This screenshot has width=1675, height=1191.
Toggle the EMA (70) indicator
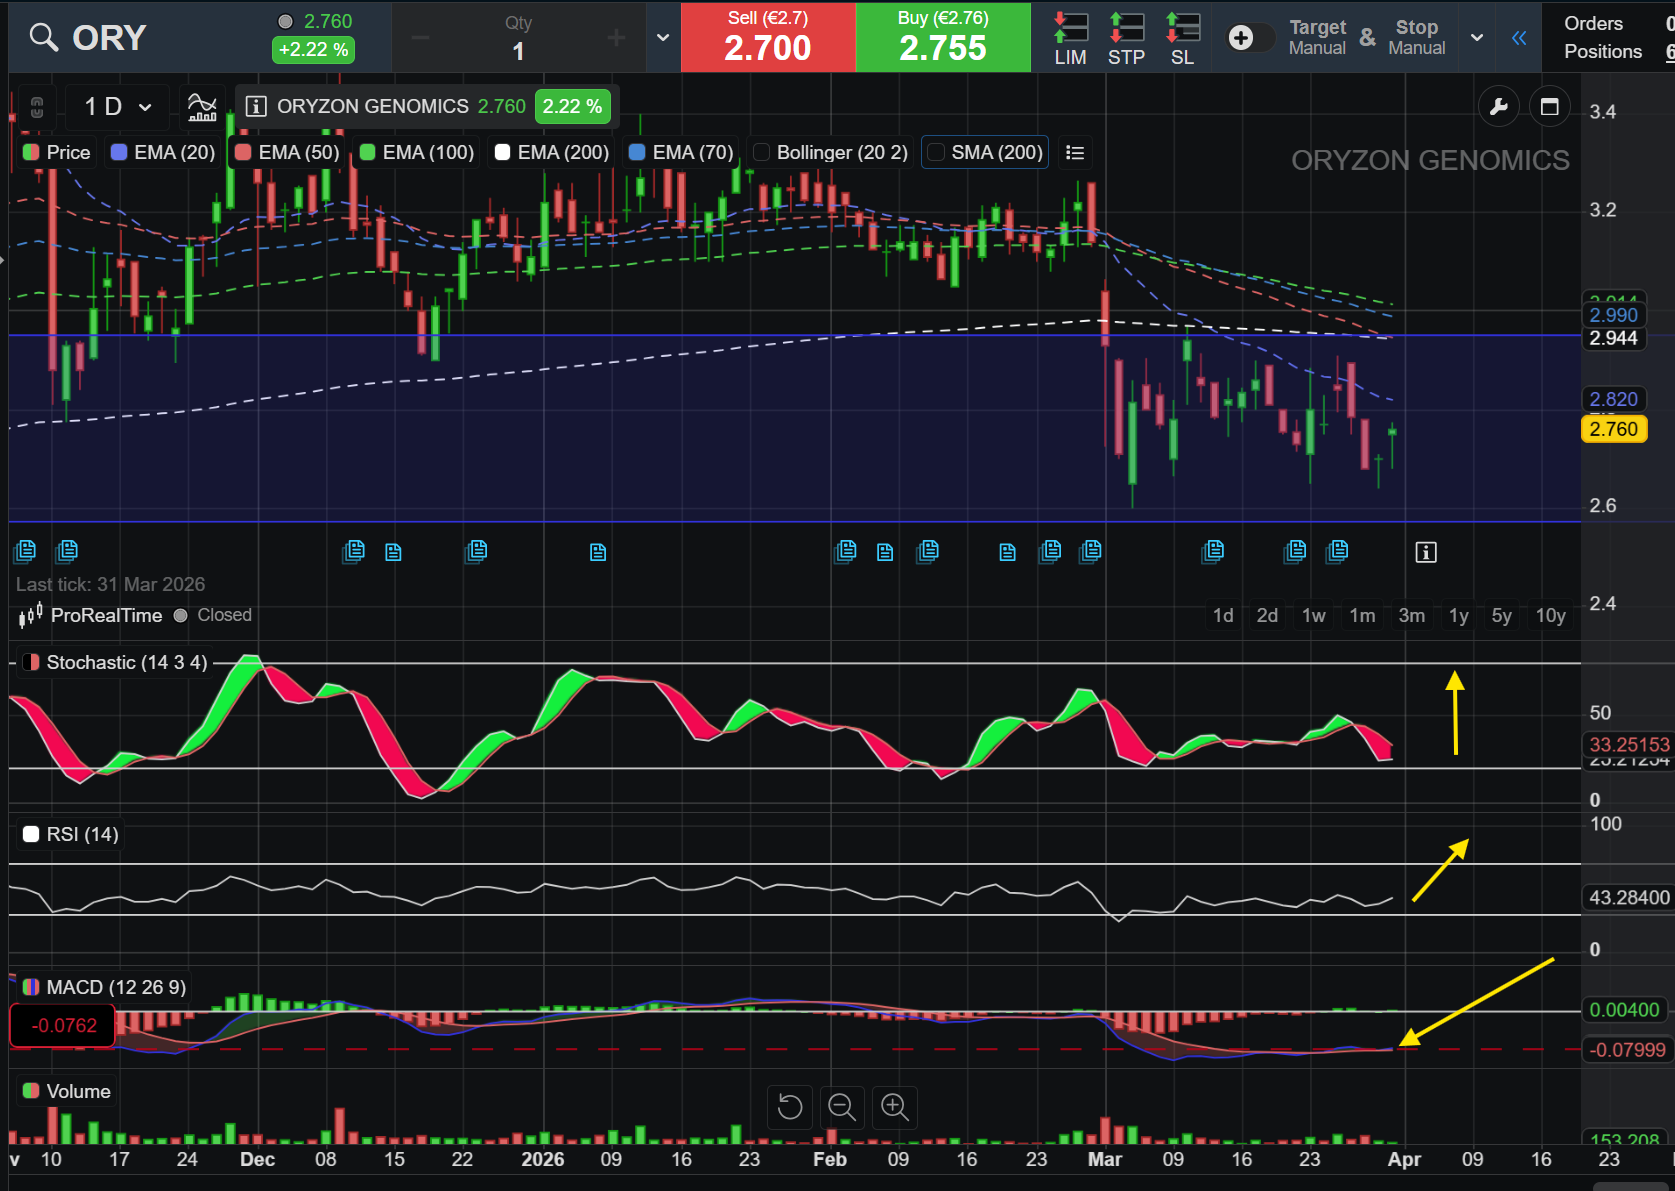point(681,152)
